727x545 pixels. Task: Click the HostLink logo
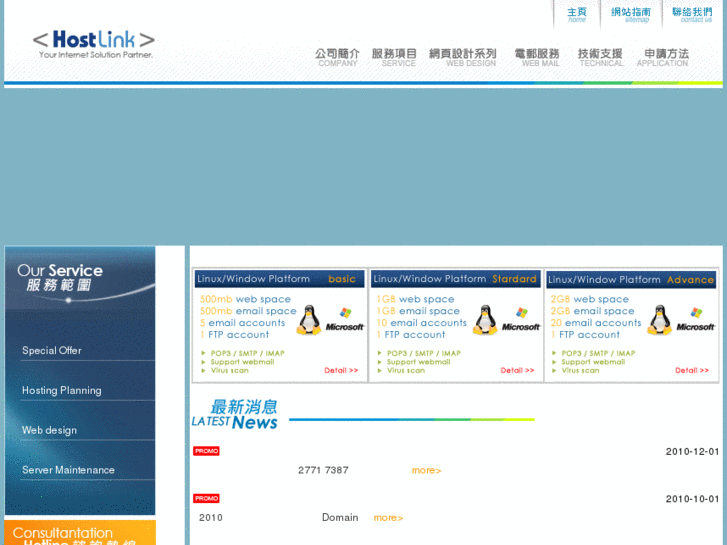coord(94,45)
